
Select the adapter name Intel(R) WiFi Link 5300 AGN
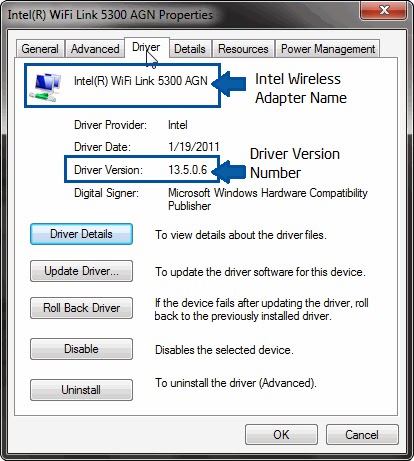141,81
